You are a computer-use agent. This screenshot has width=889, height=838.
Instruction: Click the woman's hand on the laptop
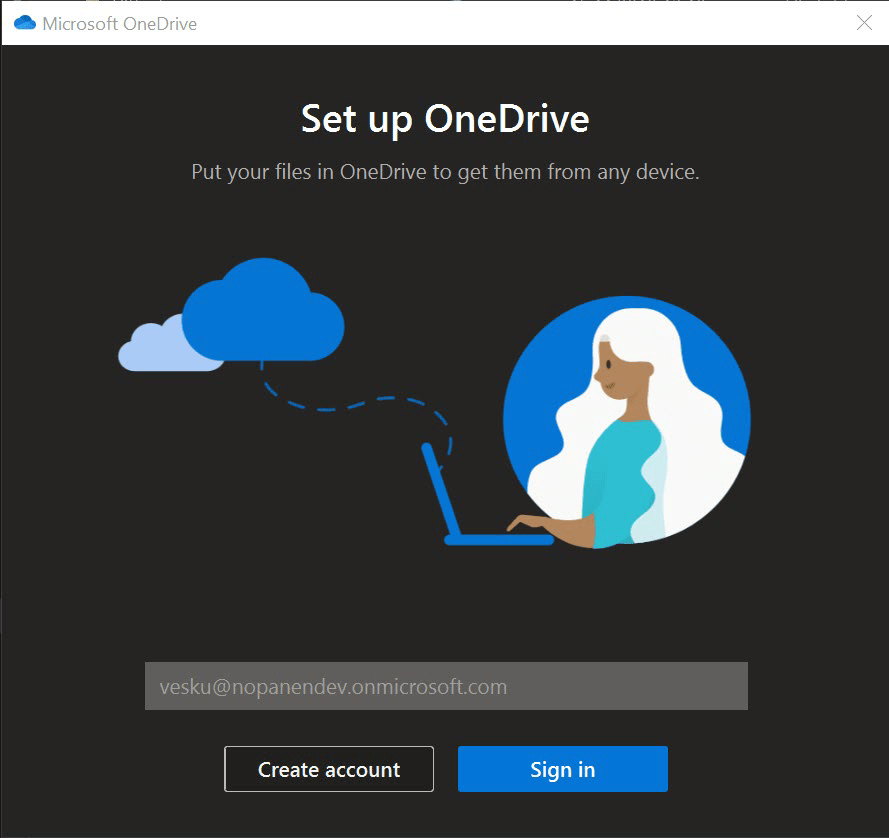[528, 522]
